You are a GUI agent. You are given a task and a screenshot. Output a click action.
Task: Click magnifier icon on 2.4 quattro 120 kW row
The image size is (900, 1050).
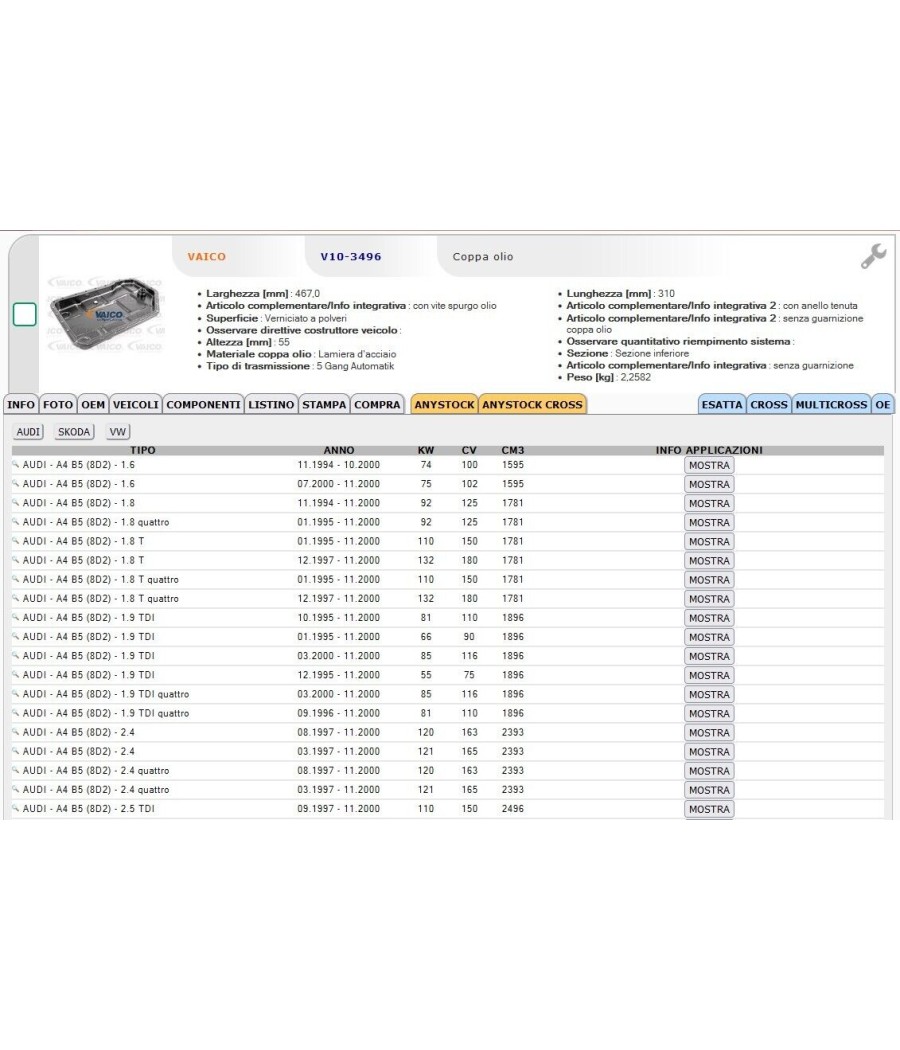pos(16,771)
